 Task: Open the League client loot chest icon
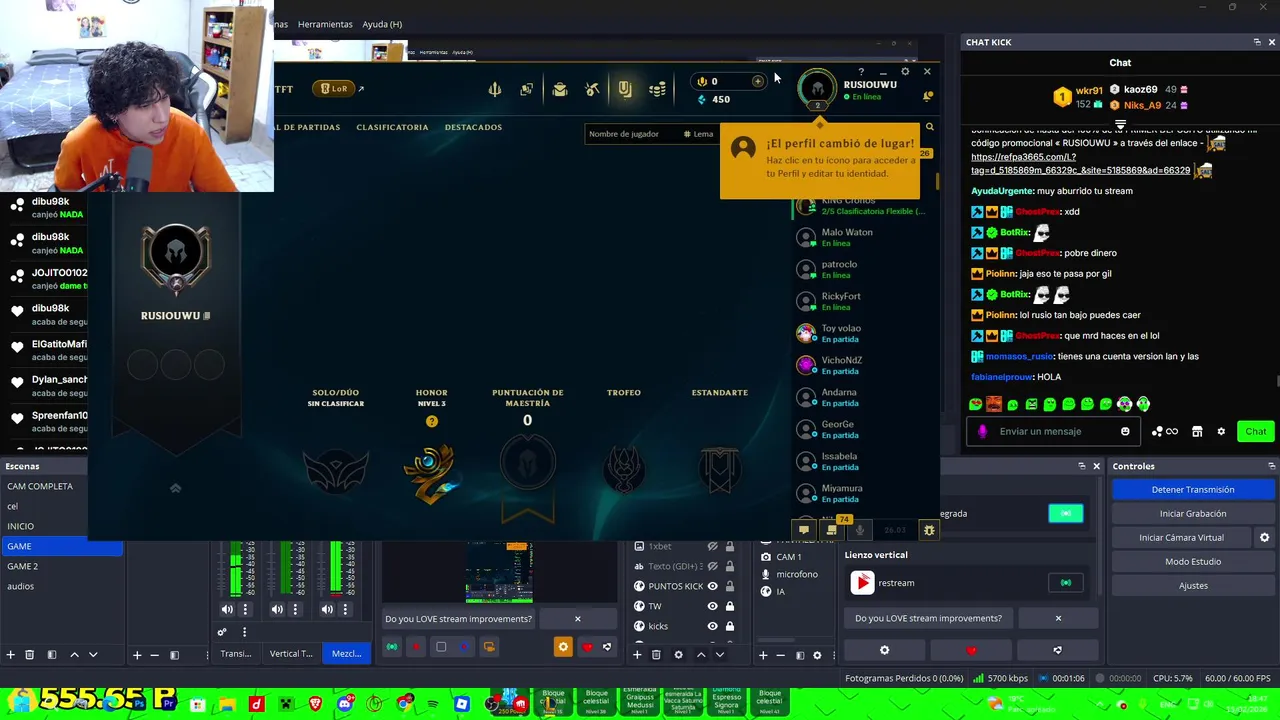(x=560, y=90)
